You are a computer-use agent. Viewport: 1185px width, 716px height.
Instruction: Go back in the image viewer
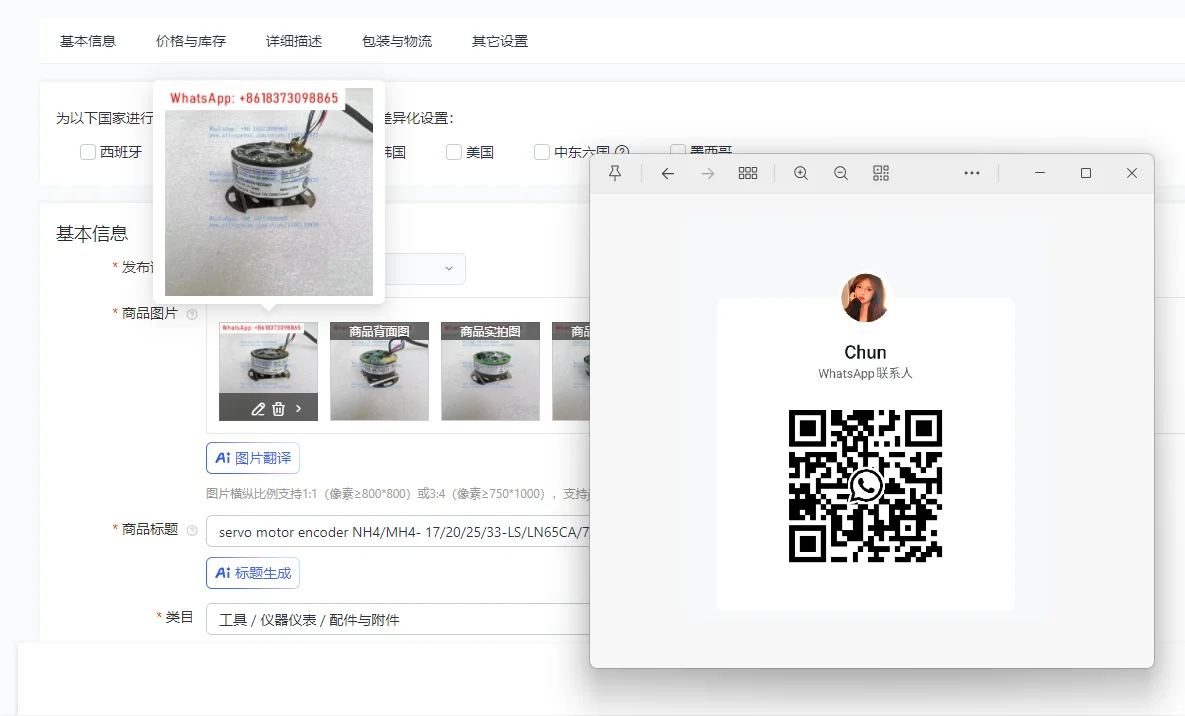pyautogui.click(x=667, y=173)
